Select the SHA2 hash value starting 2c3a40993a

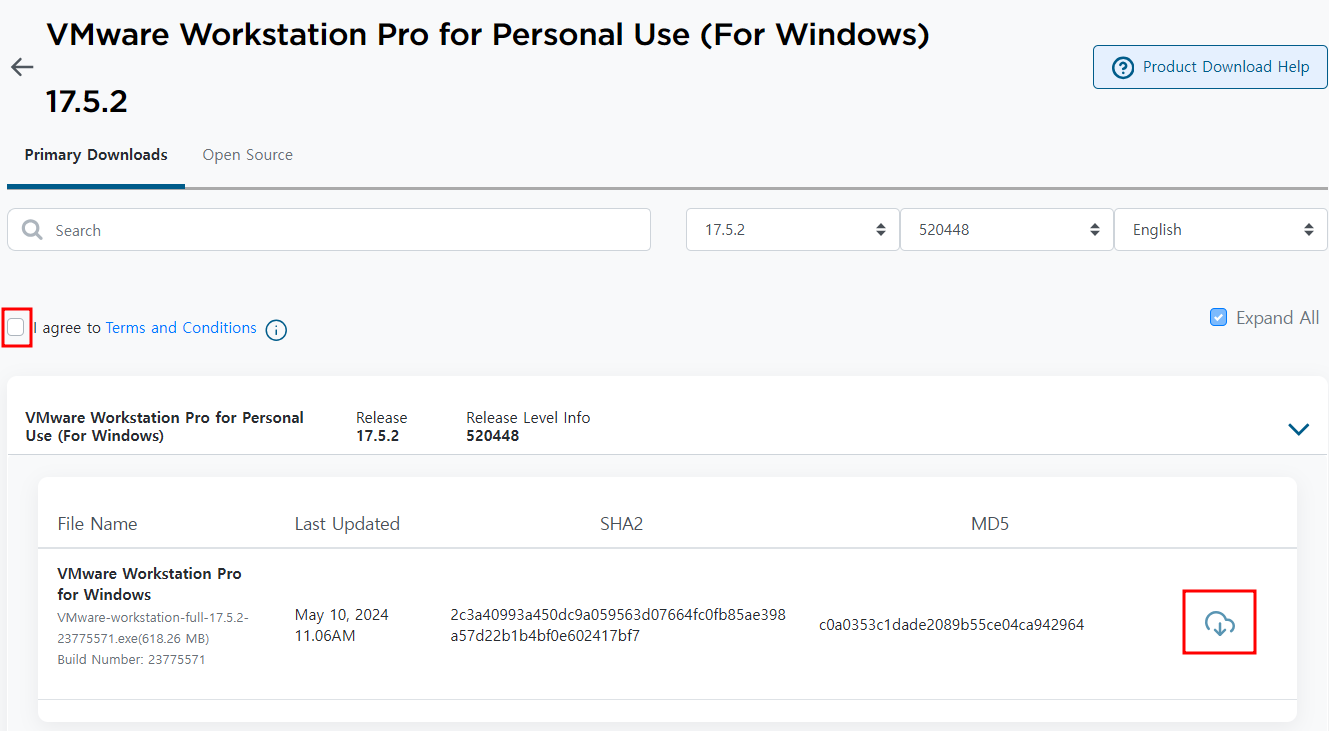click(618, 625)
